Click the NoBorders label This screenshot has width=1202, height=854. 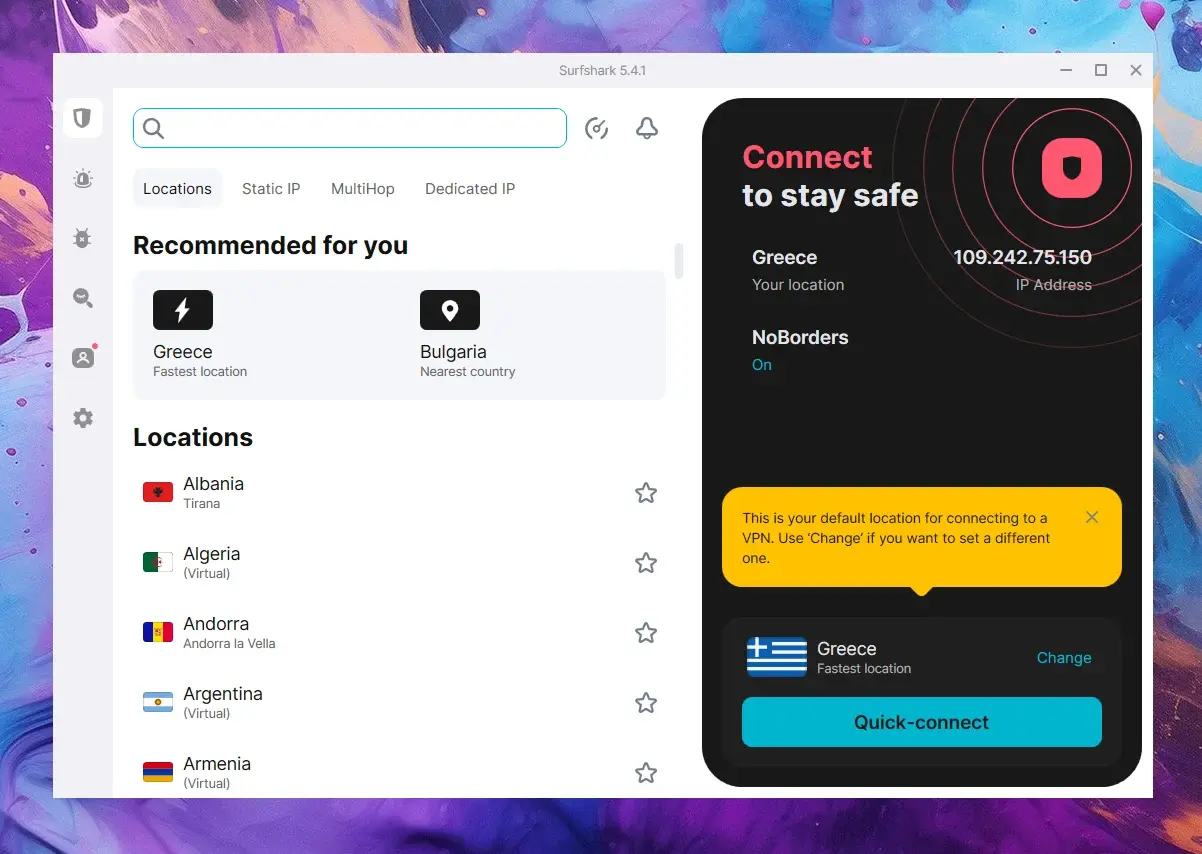tap(800, 337)
